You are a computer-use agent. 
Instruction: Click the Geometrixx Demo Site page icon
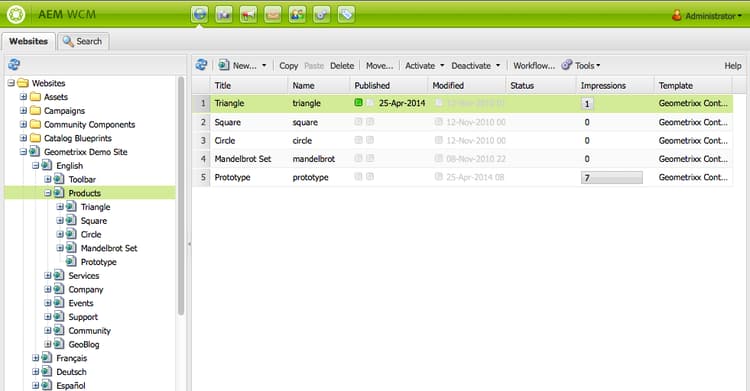pos(34,152)
